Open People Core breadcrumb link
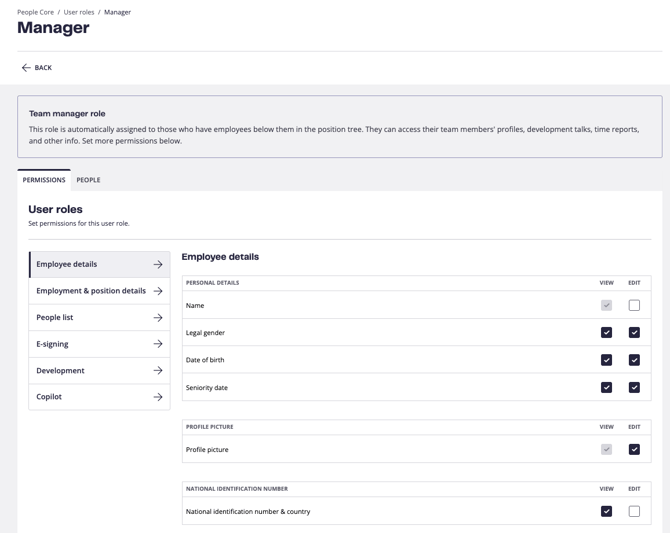Image resolution: width=670 pixels, height=533 pixels. 35,12
